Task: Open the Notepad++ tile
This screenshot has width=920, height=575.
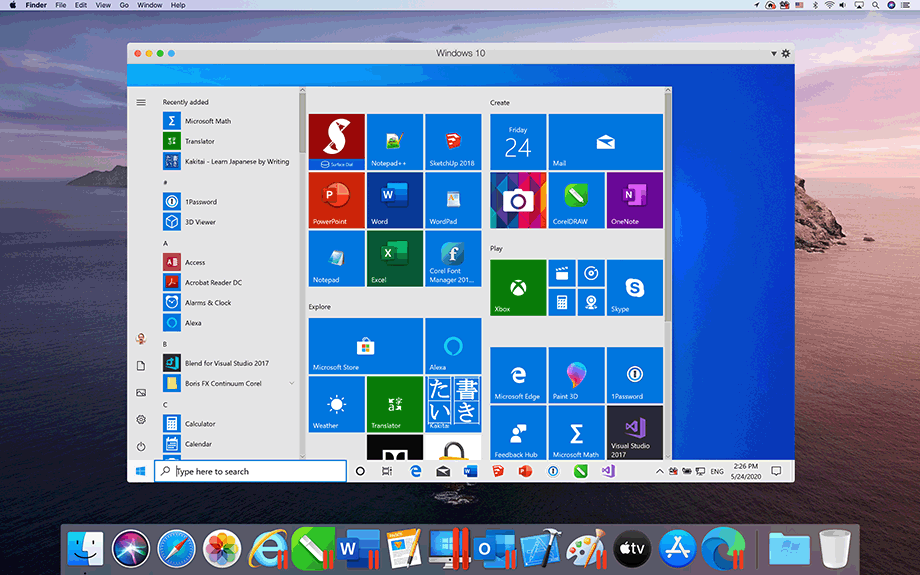Action: pos(395,142)
